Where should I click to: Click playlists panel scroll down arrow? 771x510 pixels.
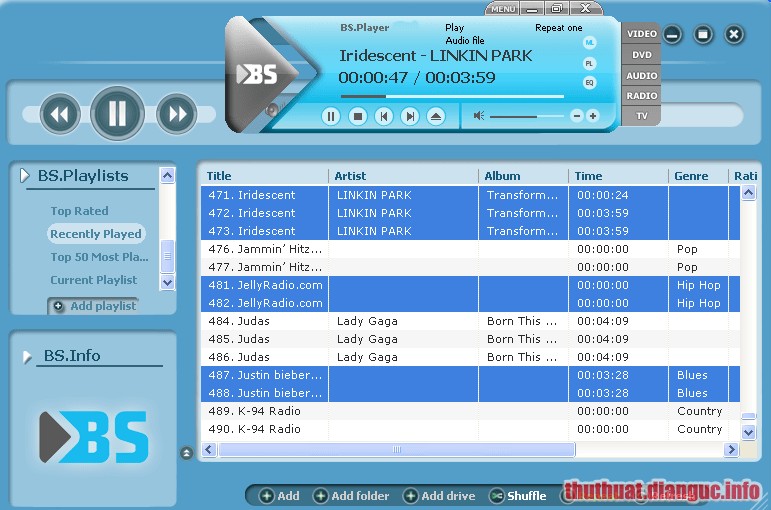168,282
